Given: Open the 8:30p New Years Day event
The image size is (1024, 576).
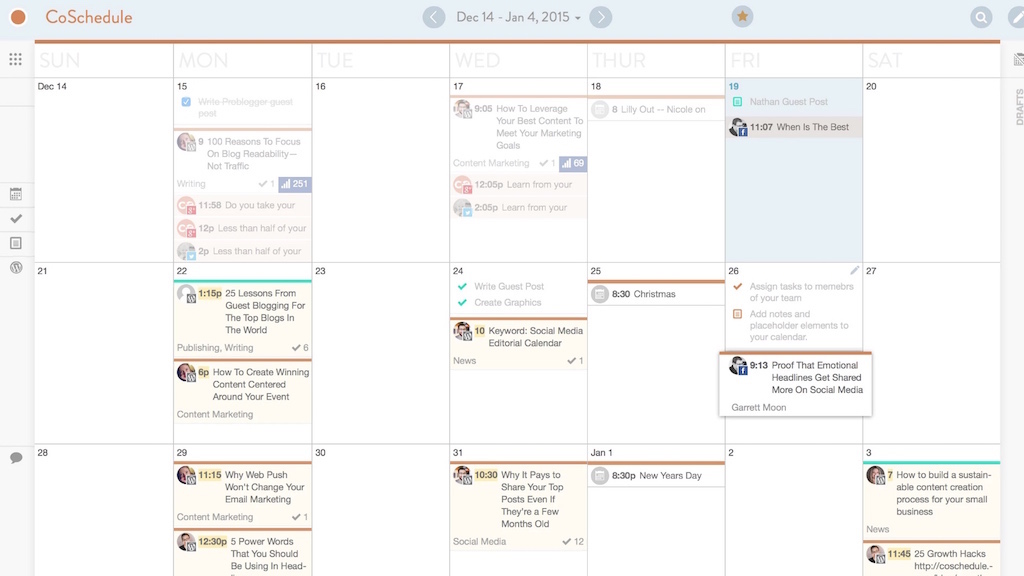Looking at the screenshot, I should pos(656,475).
